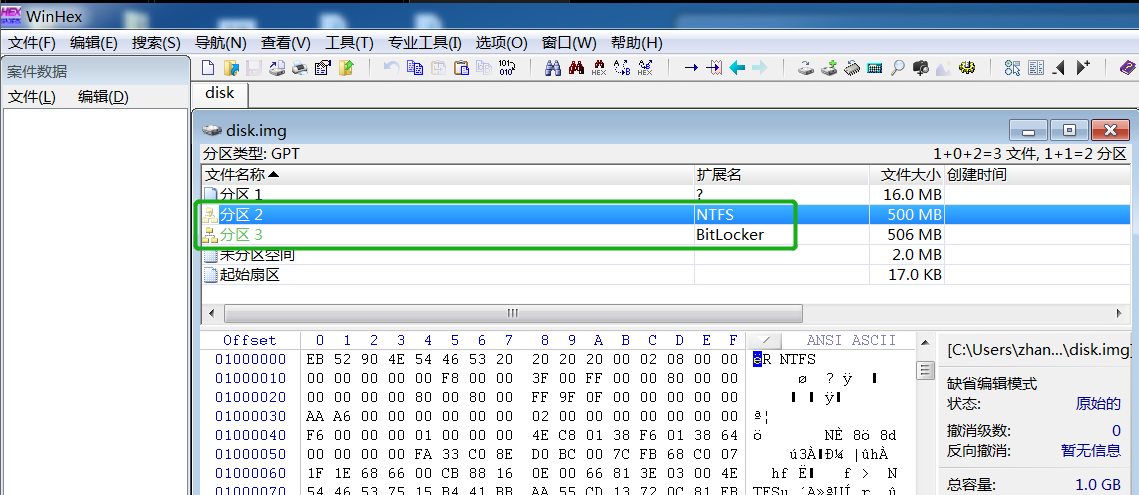Screen dimensions: 1139x495
Task: Select the 分区 3 BitLocker row
Action: 666,235
